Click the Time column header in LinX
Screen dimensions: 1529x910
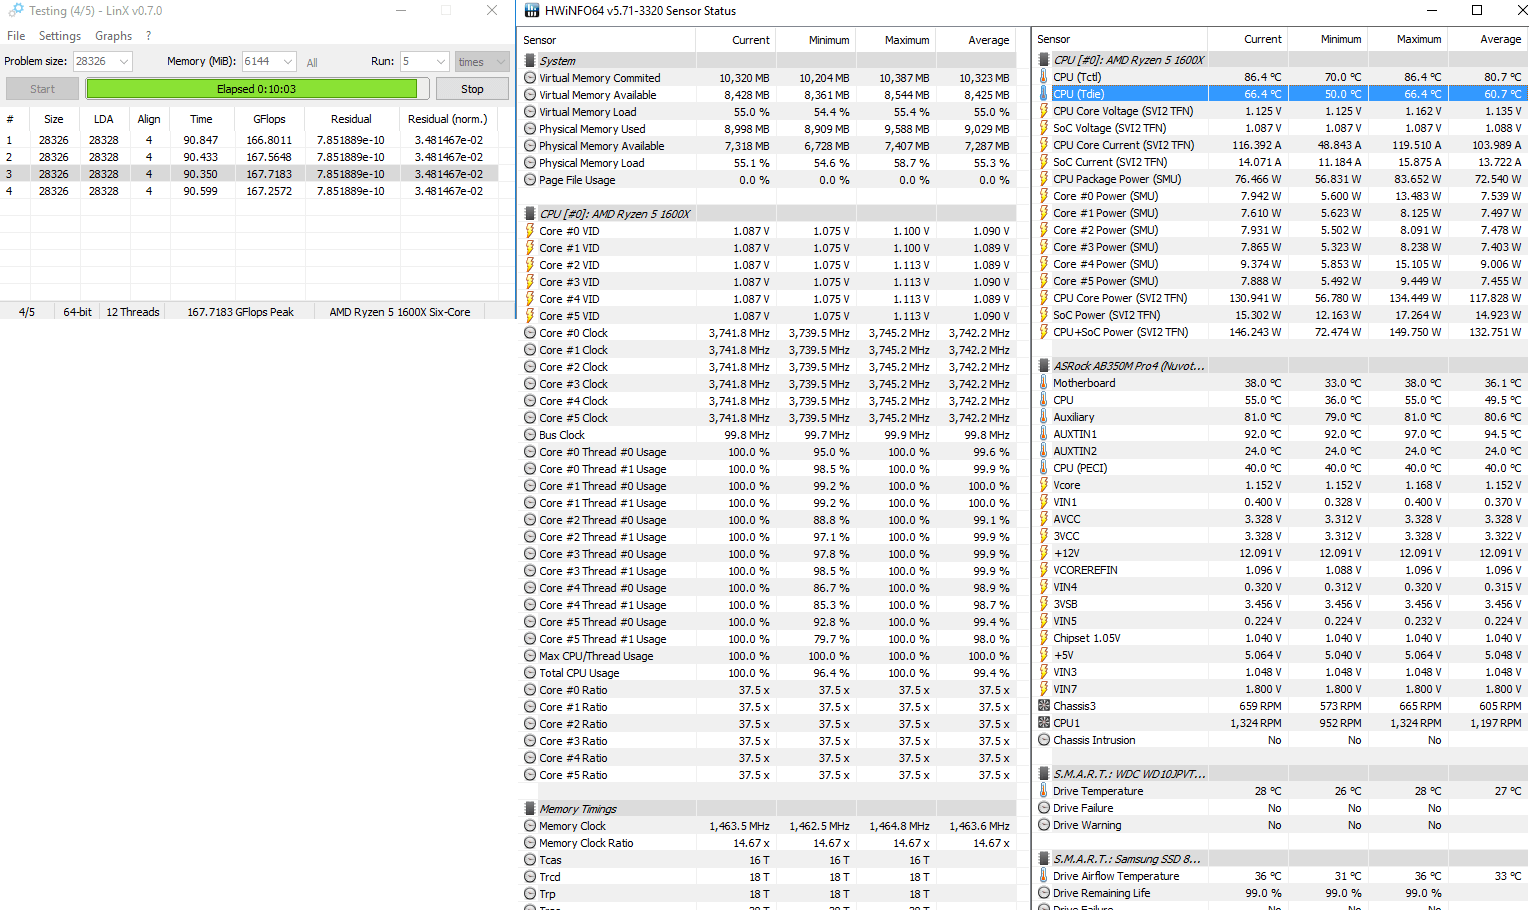point(201,119)
